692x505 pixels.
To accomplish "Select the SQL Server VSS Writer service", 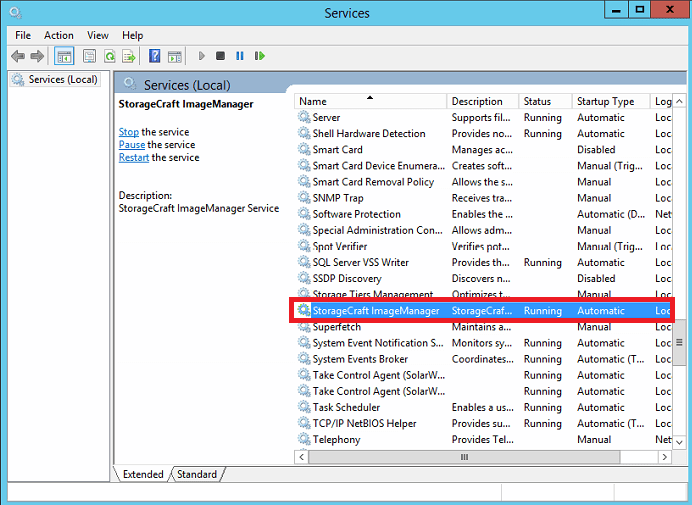I will 483,262.
